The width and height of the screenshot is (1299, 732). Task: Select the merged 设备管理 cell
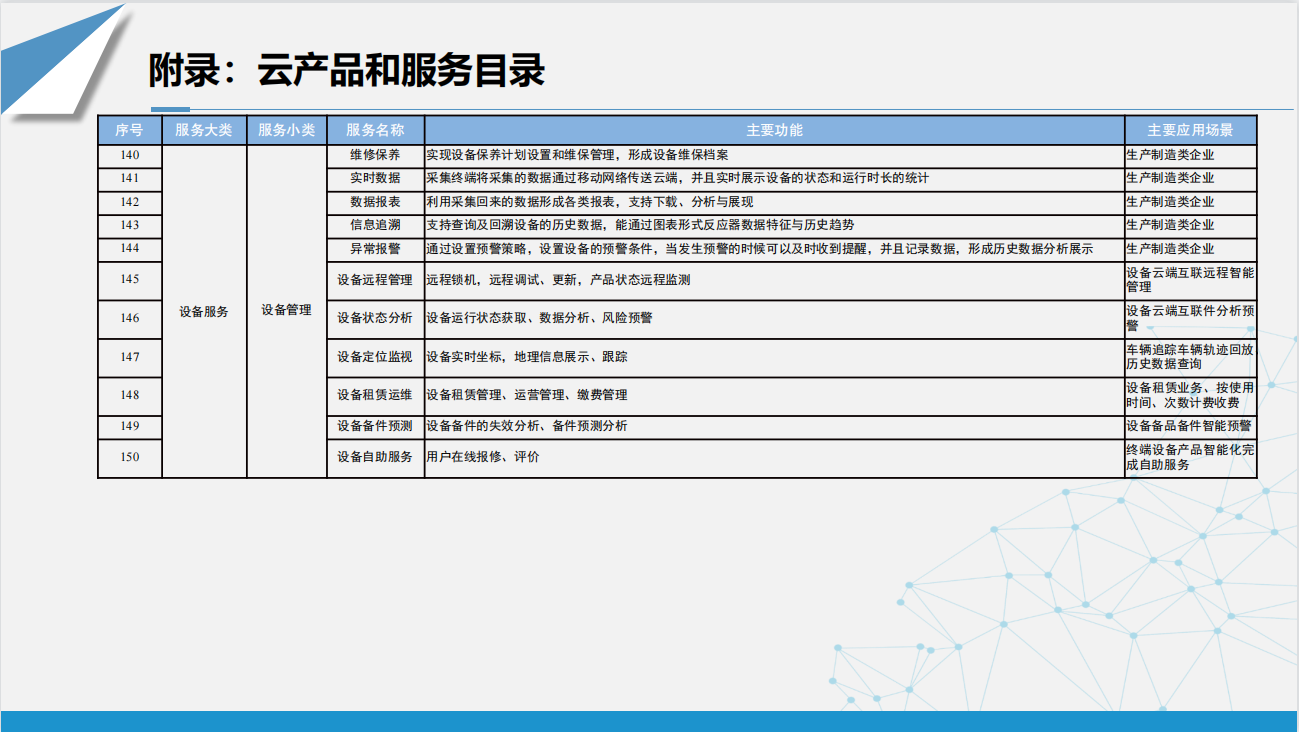pos(286,310)
